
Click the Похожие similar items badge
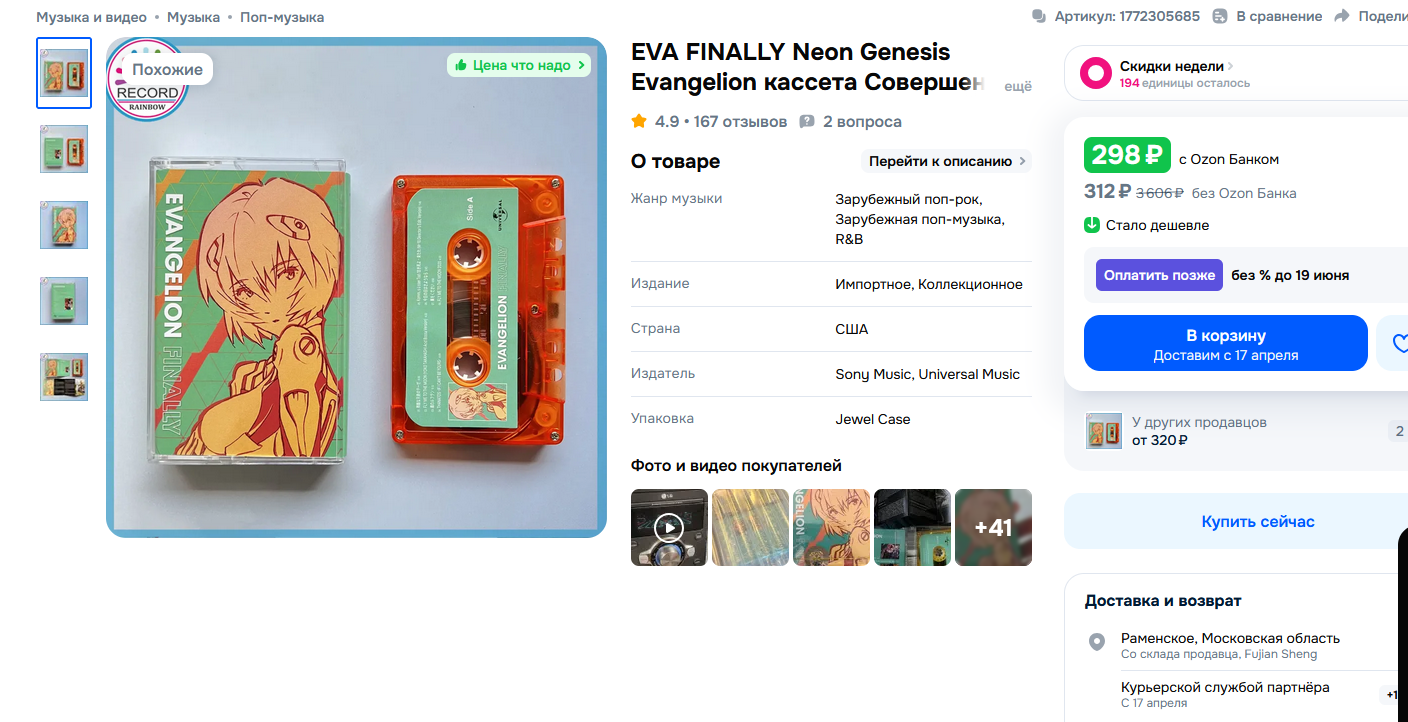167,69
